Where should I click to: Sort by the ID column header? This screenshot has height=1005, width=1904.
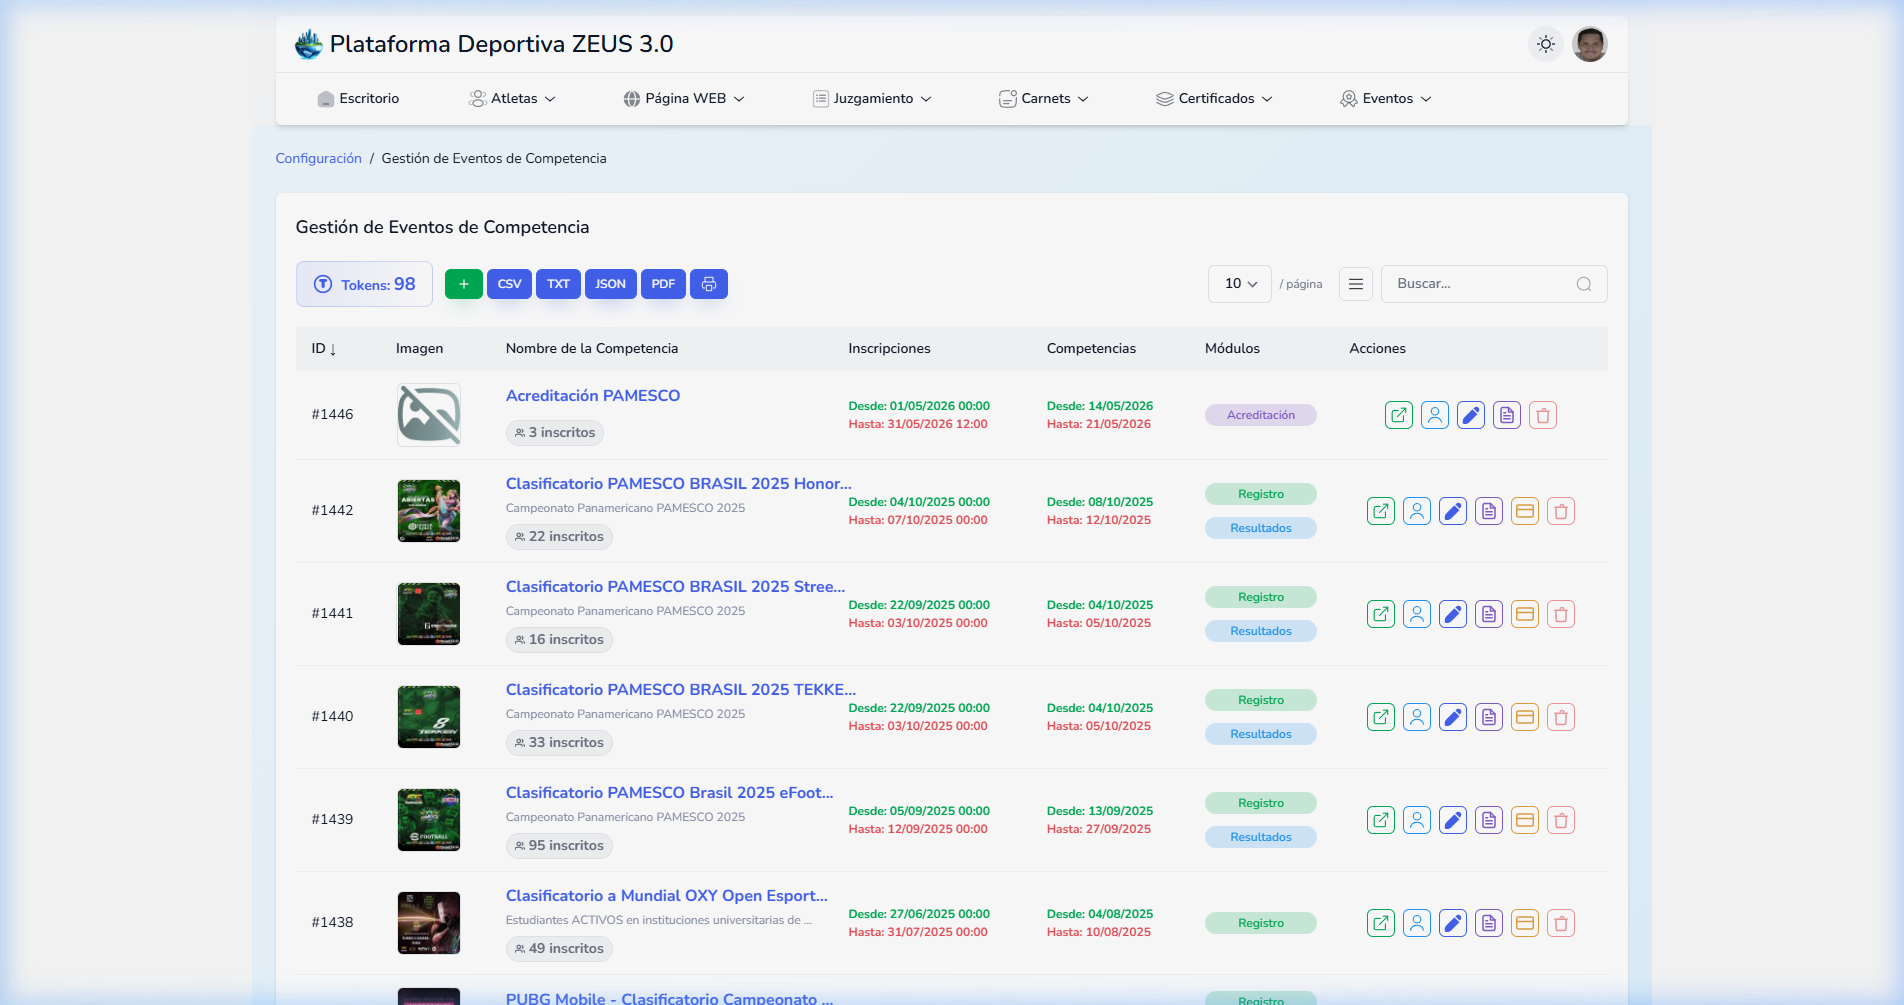point(324,348)
